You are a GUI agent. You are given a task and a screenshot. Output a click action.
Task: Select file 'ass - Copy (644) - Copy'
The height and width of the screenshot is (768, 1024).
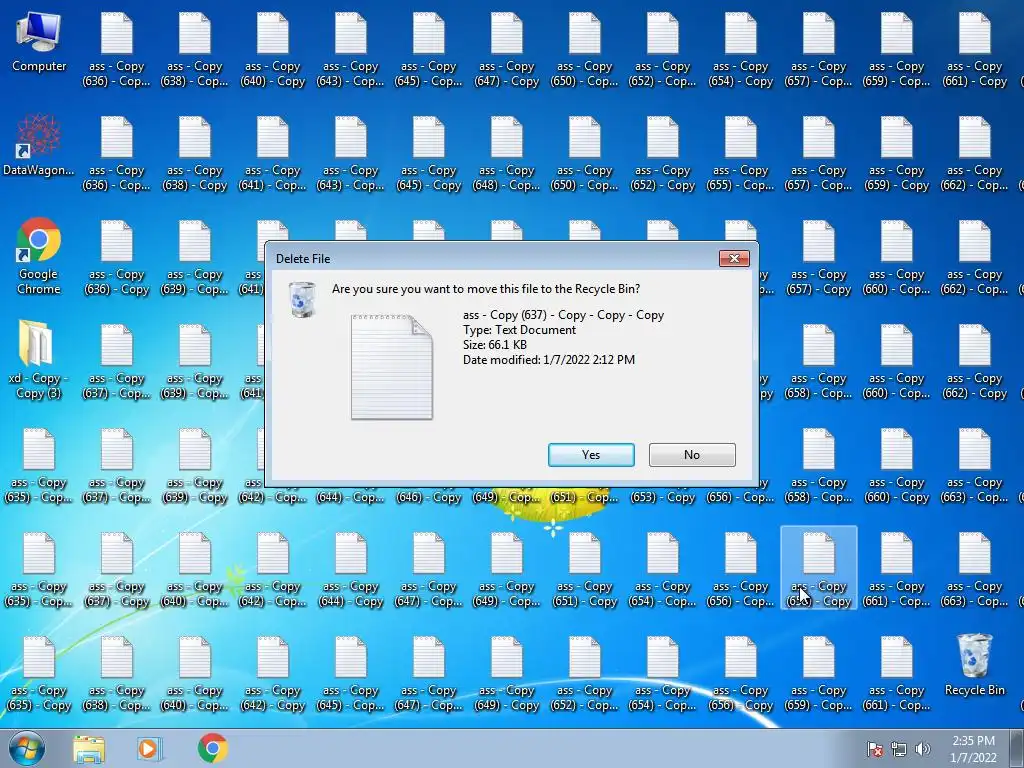(351, 569)
